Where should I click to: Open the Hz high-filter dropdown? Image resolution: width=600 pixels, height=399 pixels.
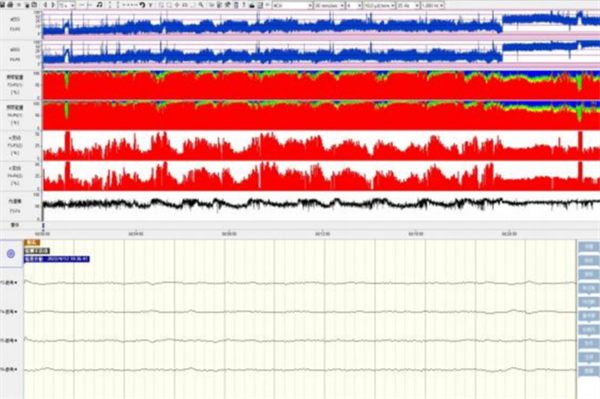tap(408, 5)
